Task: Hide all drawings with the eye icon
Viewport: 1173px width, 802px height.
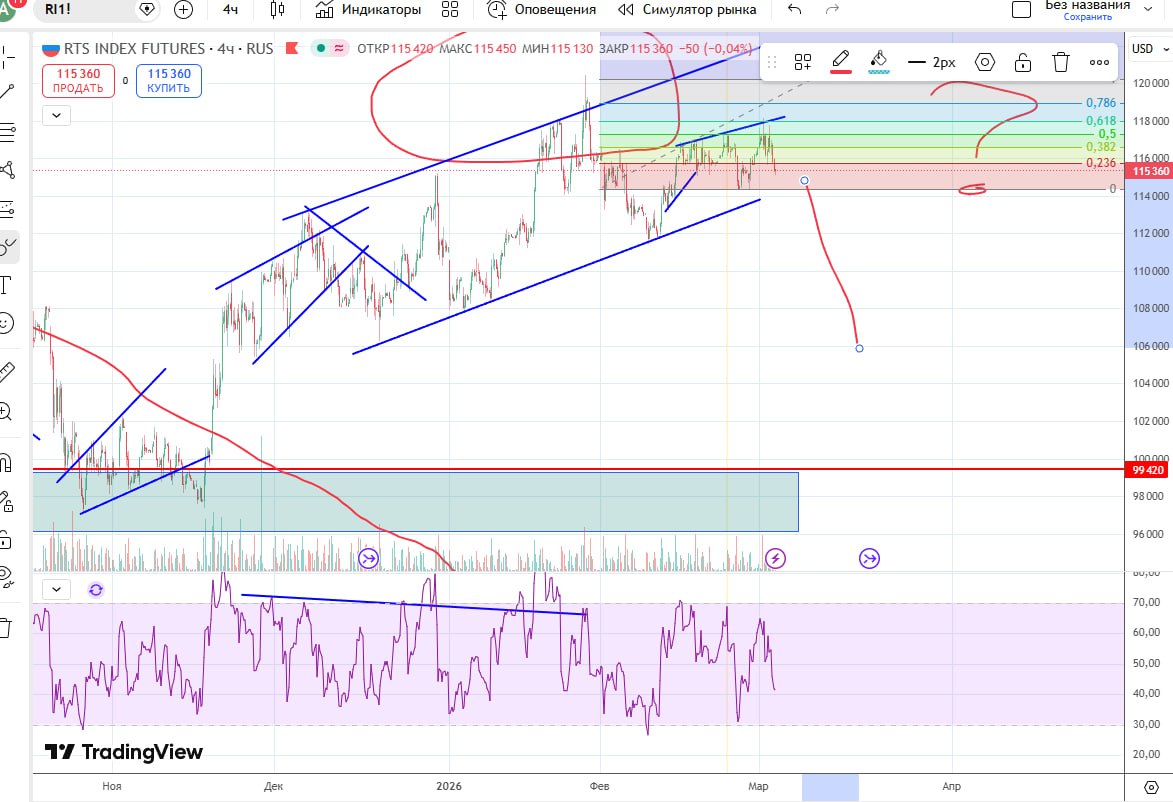Action: tap(7, 576)
